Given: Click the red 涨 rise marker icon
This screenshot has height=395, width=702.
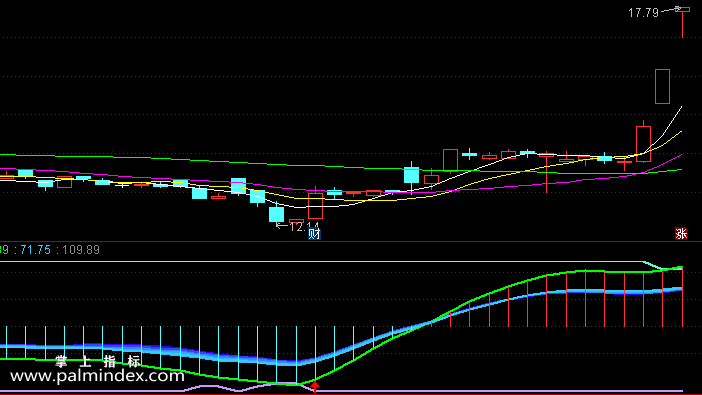Looking at the screenshot, I should point(681,234).
